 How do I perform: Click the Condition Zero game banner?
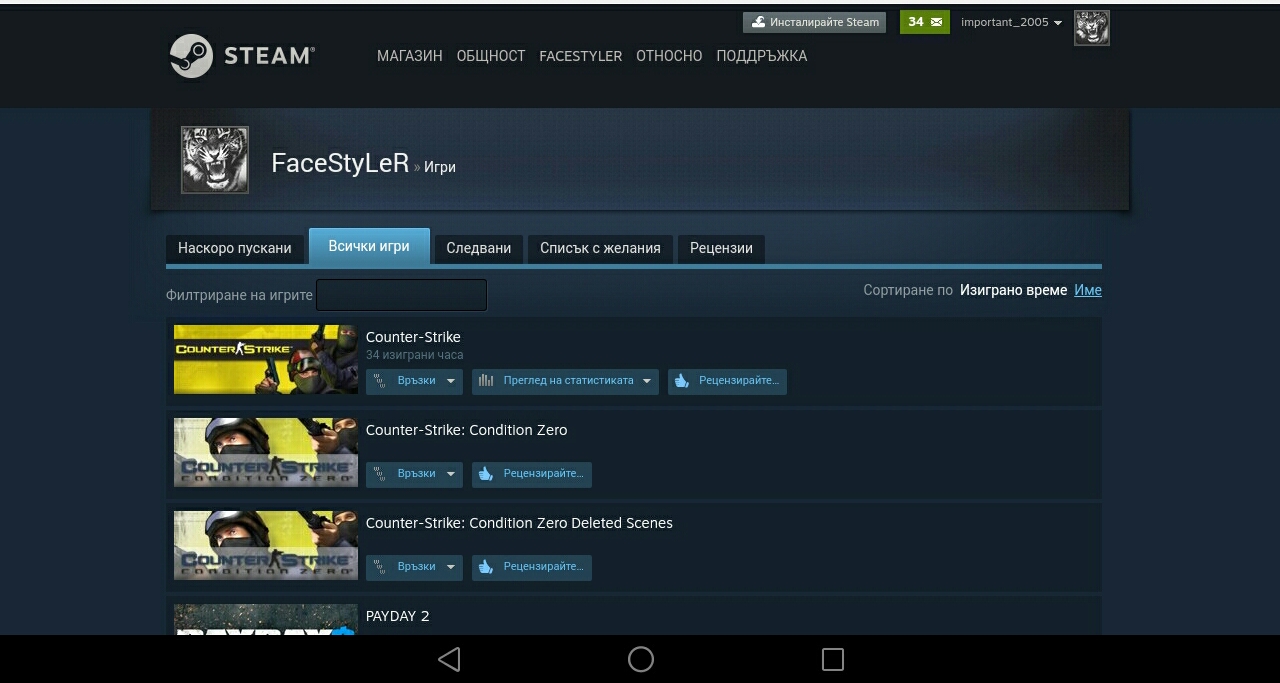pos(265,452)
